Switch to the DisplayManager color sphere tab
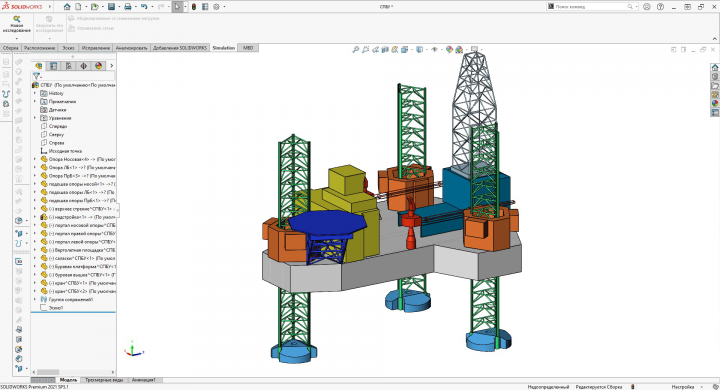Viewport: 720px width, 390px height. pos(98,66)
